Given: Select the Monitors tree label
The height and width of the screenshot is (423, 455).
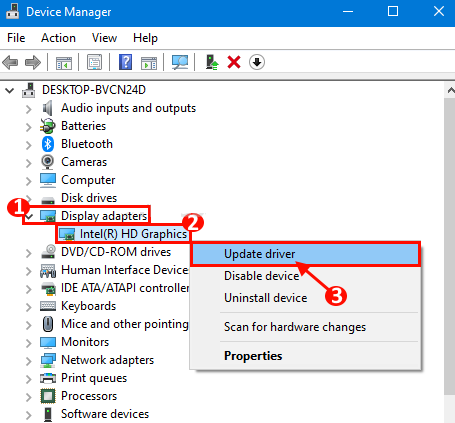Looking at the screenshot, I should coord(85,342).
